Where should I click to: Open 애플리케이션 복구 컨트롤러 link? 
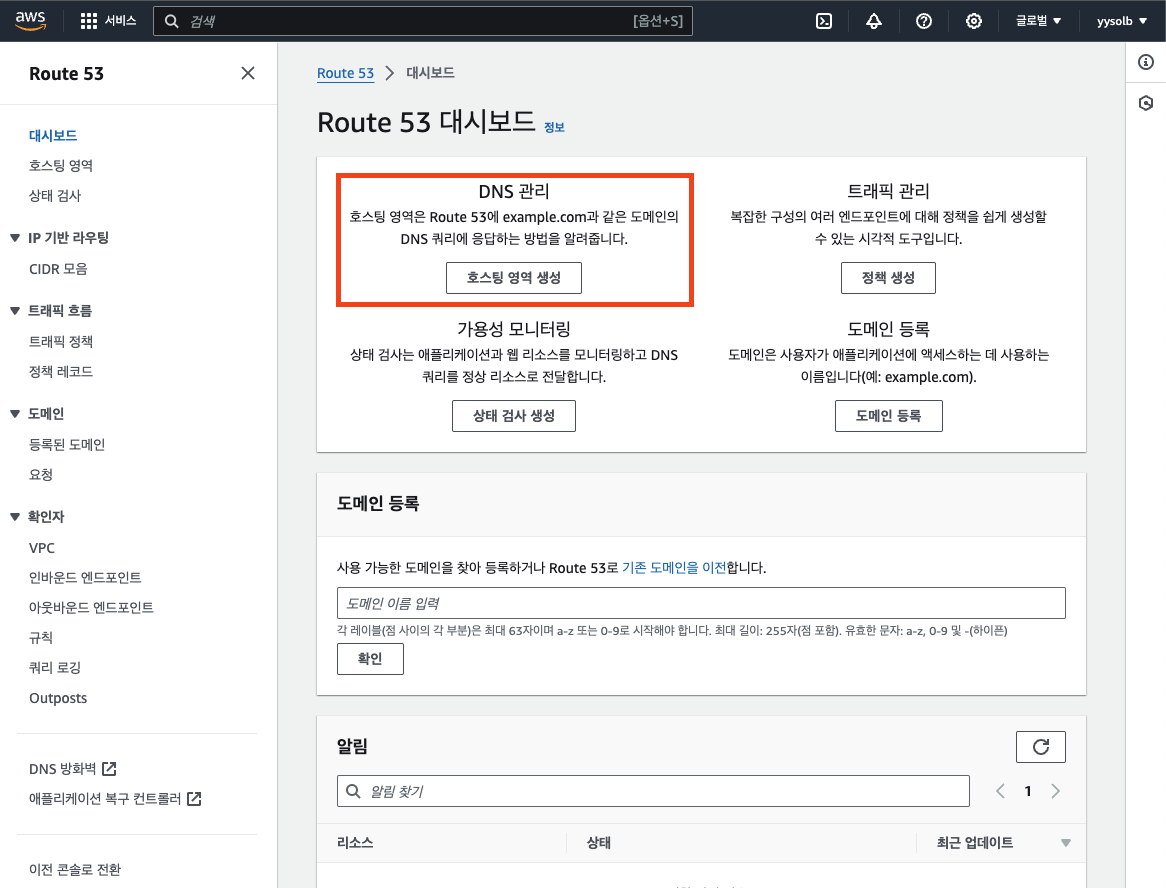pos(105,799)
